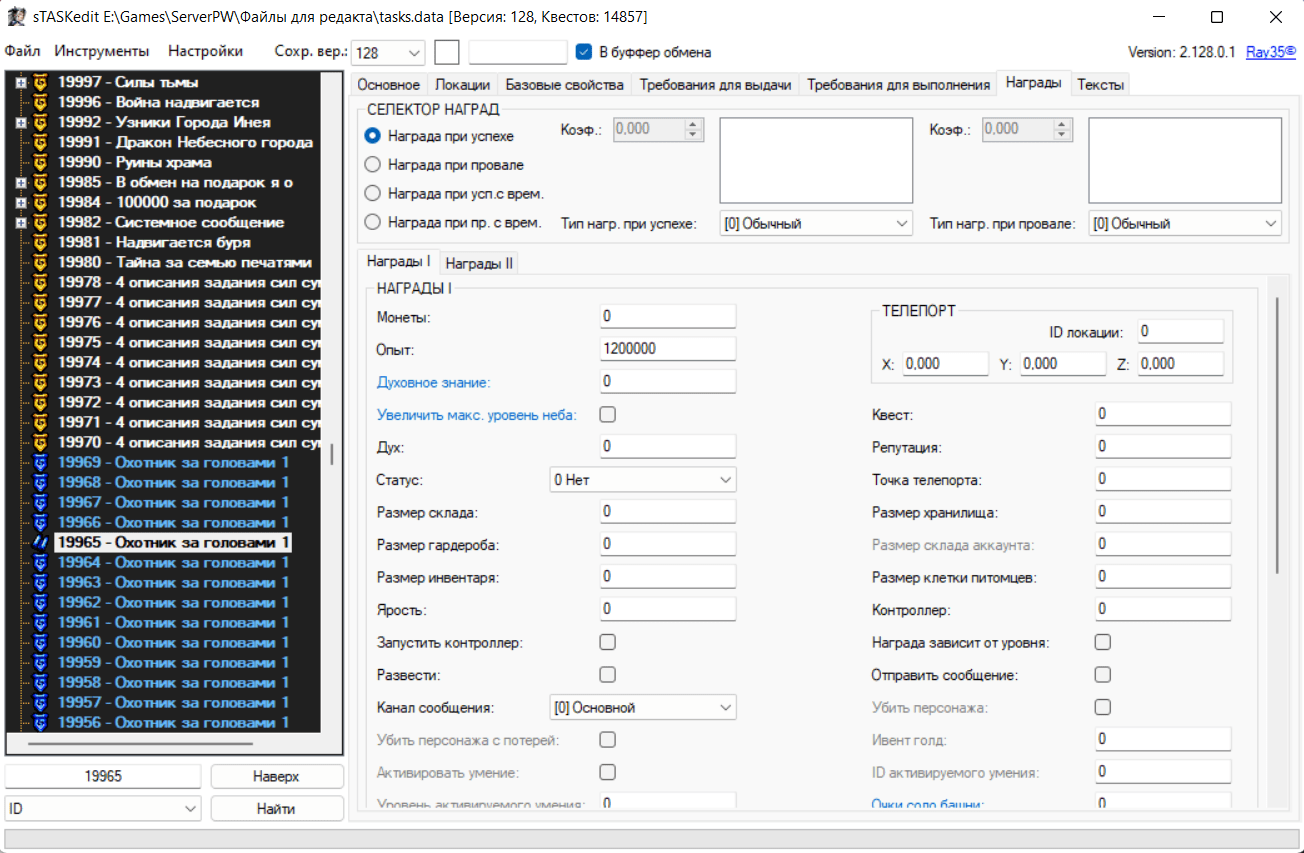
Task: Uncheck the 'В буффер обмена' checkbox
Action: click(585, 52)
